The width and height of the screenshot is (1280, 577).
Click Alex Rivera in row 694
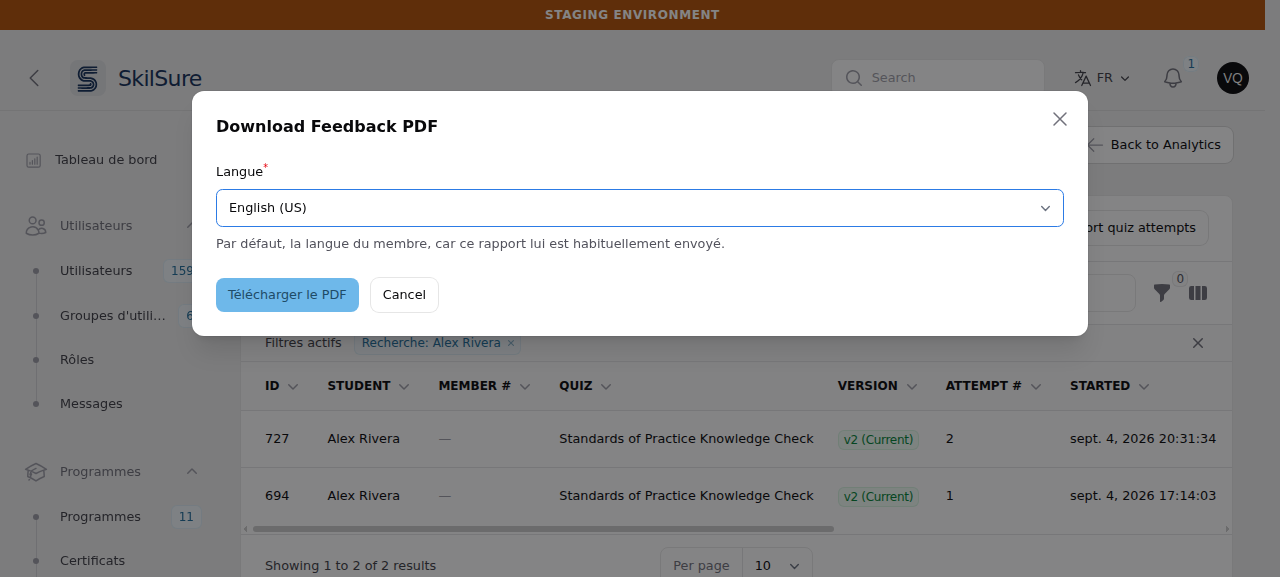pyautogui.click(x=363, y=496)
